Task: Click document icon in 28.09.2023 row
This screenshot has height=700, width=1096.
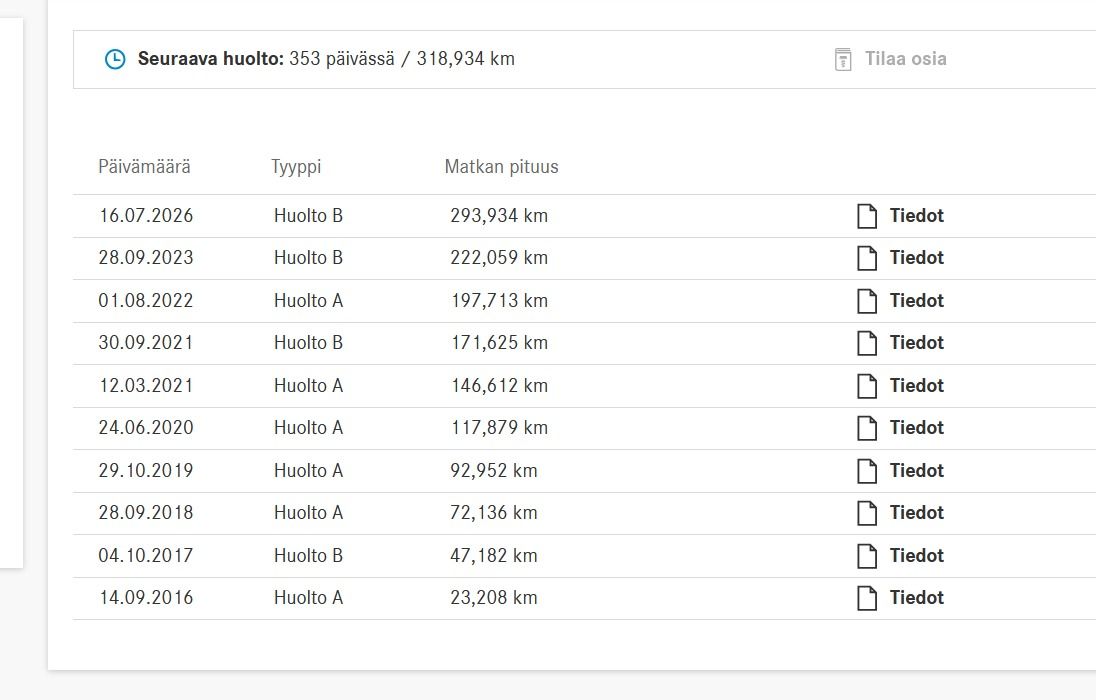Action: click(867, 258)
